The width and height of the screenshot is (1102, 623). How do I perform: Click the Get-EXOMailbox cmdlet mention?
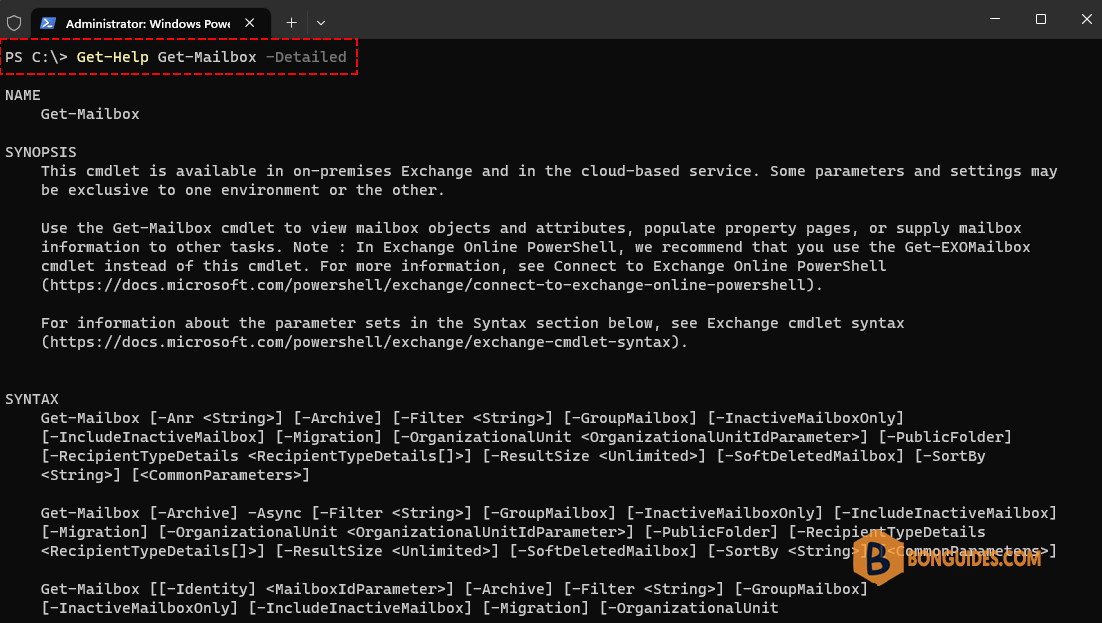pyautogui.click(x=967, y=247)
